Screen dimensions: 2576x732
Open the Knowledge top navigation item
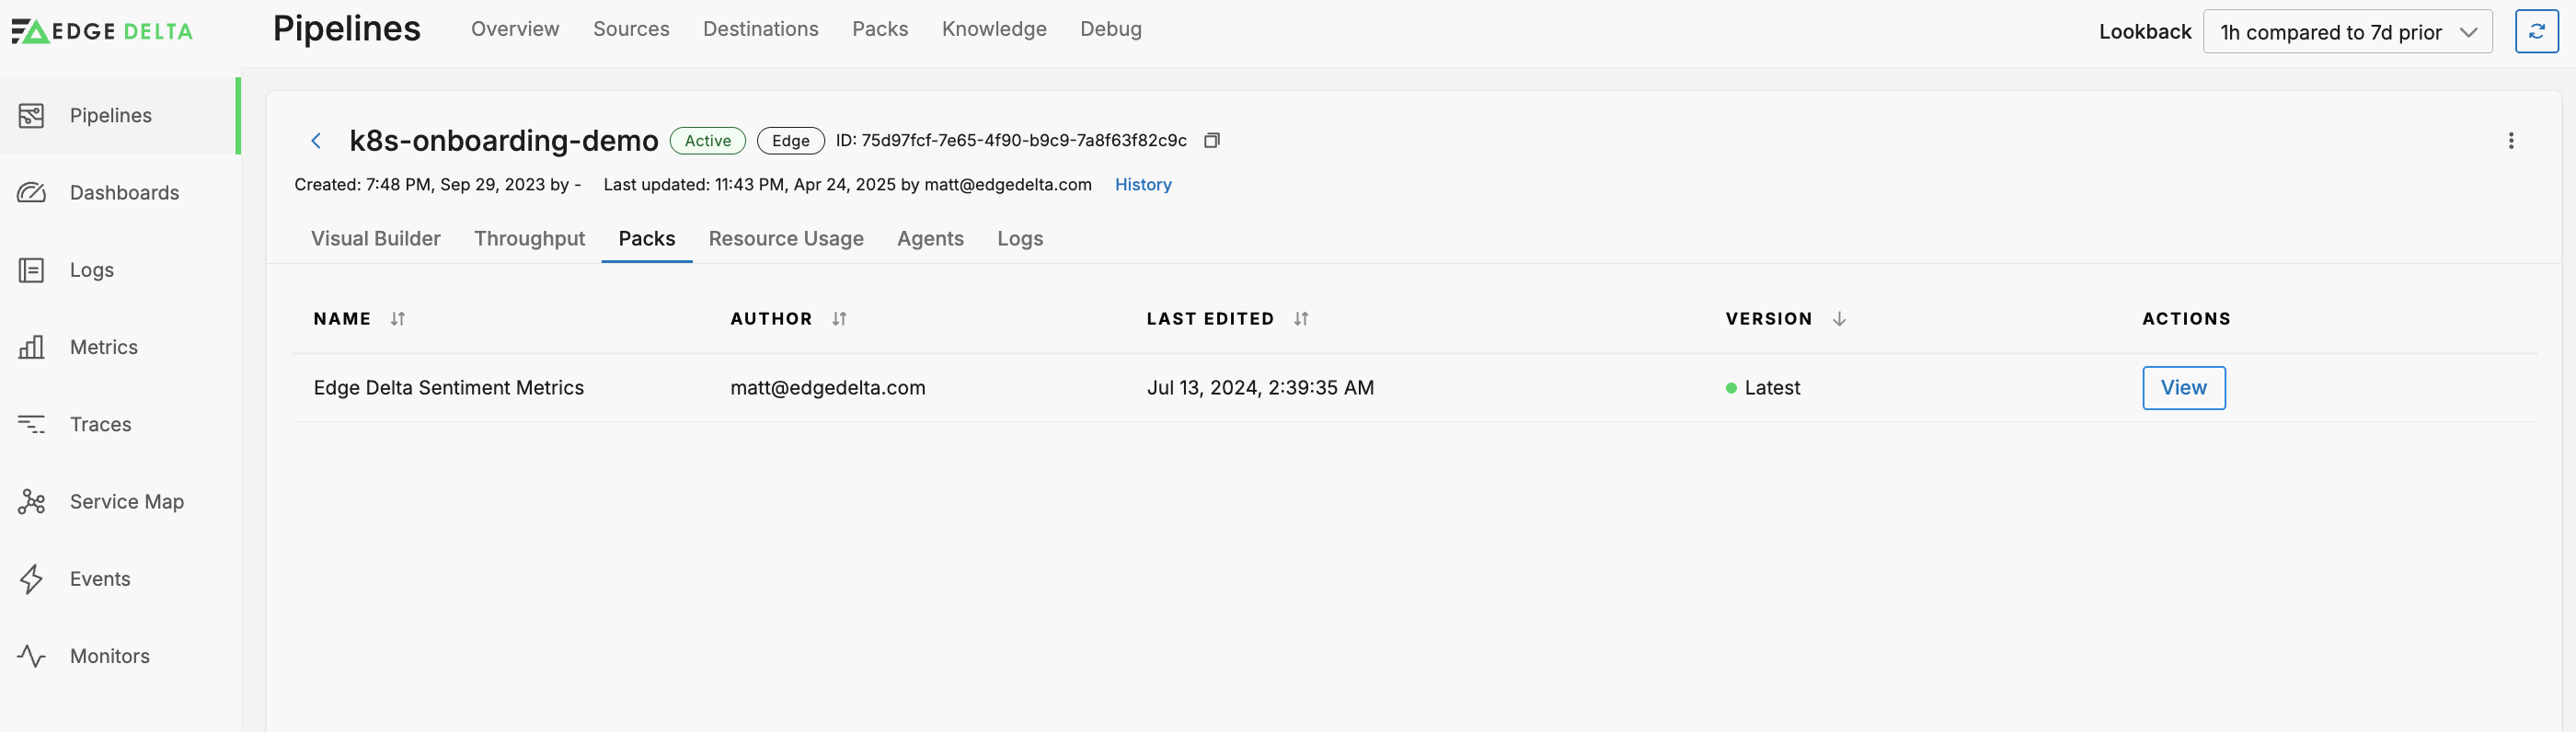(x=994, y=29)
